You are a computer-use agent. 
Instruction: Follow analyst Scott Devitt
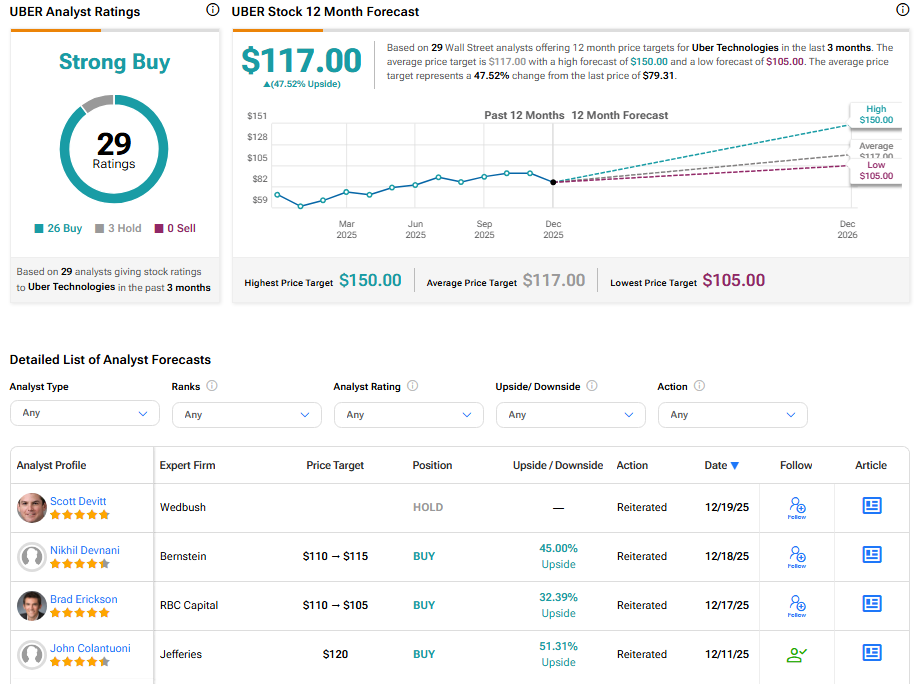click(796, 508)
